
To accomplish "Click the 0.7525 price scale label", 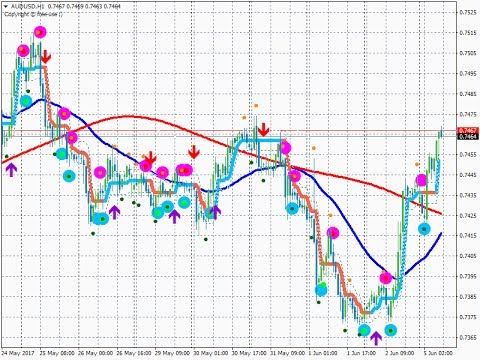I will 468,13.
